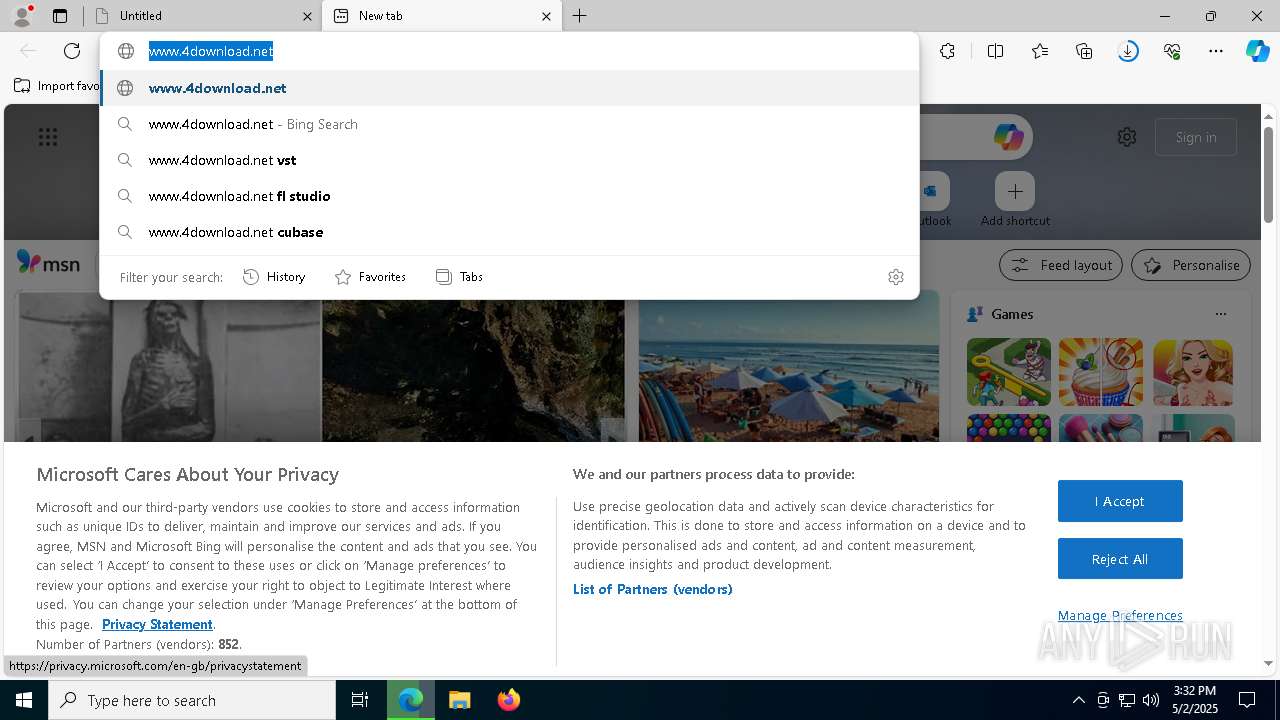This screenshot has width=1280, height=720.
Task: Launch Firefox from the taskbar
Action: point(508,700)
